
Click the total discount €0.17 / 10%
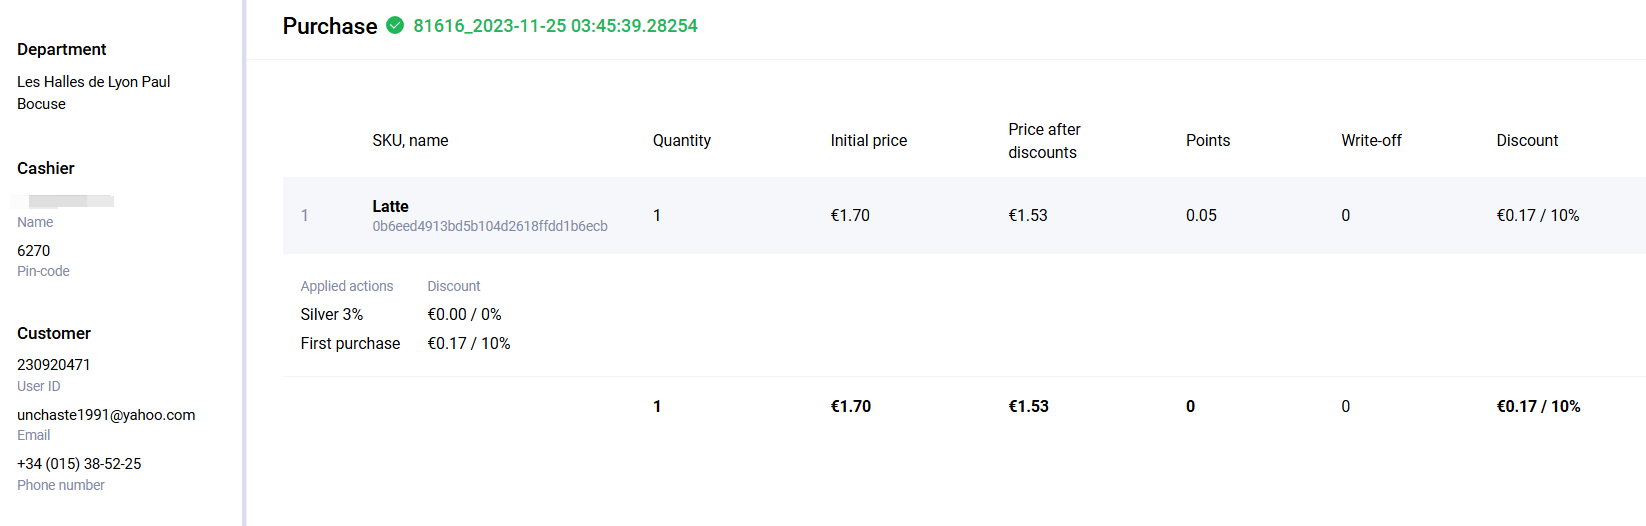(x=1537, y=406)
